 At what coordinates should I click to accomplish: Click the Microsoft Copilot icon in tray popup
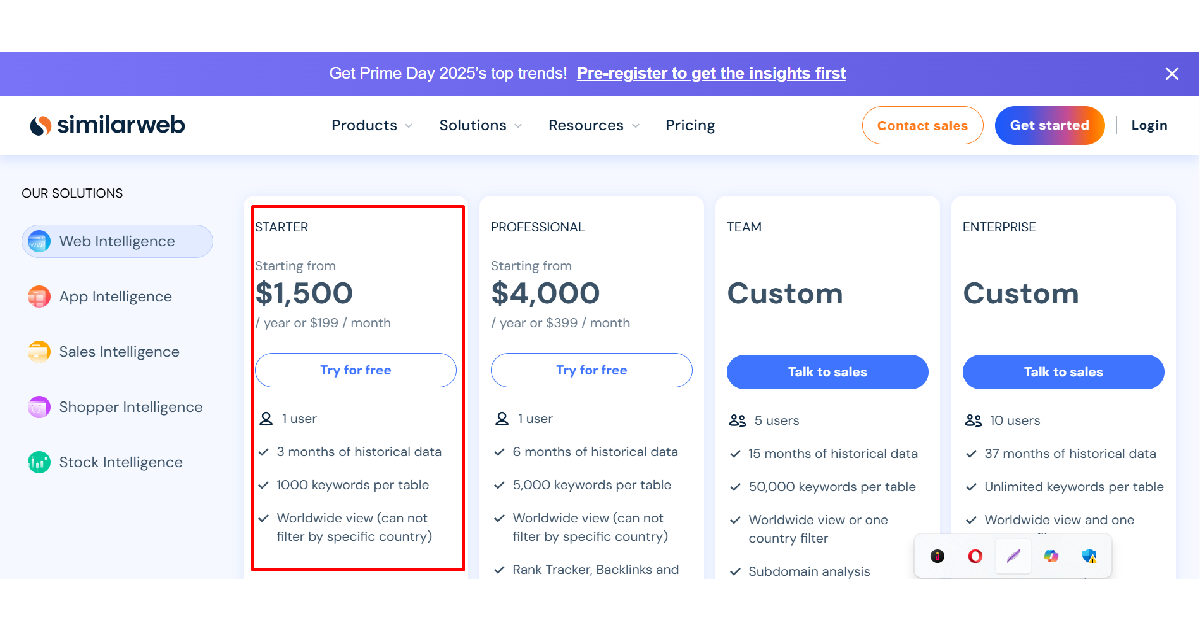click(x=1051, y=556)
